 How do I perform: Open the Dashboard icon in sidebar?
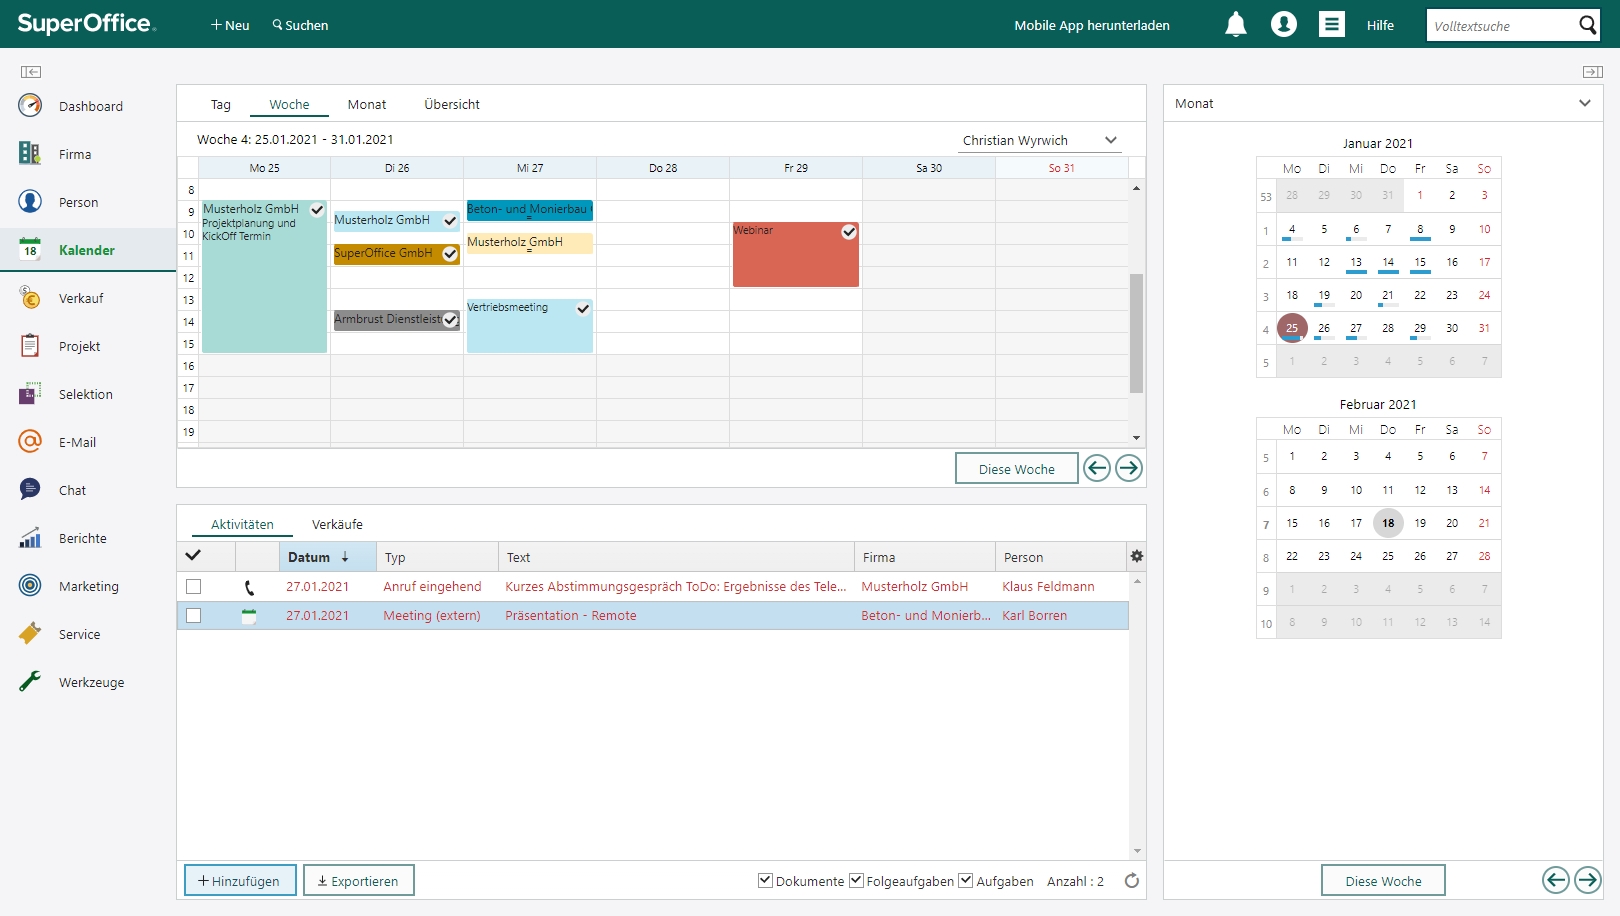pyautogui.click(x=30, y=105)
